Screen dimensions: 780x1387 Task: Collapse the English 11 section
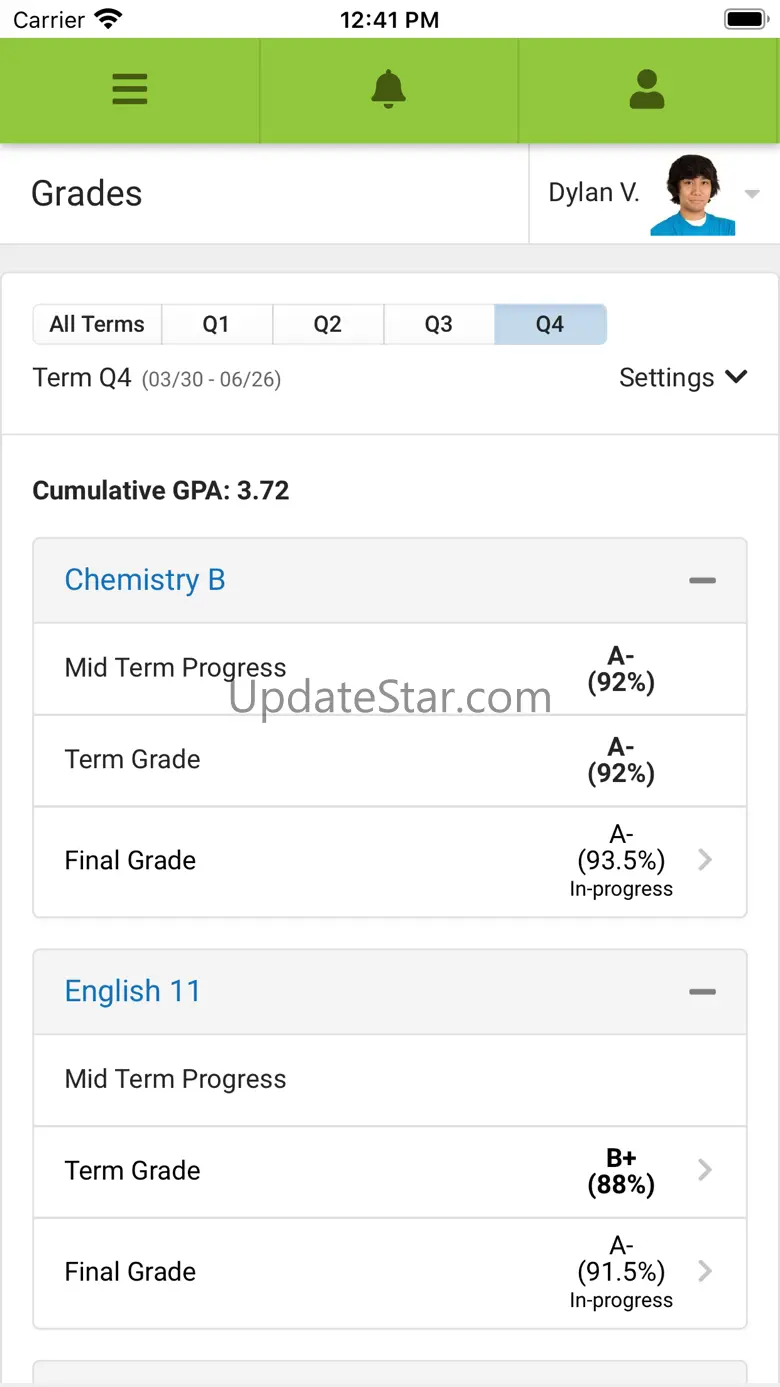(x=702, y=992)
